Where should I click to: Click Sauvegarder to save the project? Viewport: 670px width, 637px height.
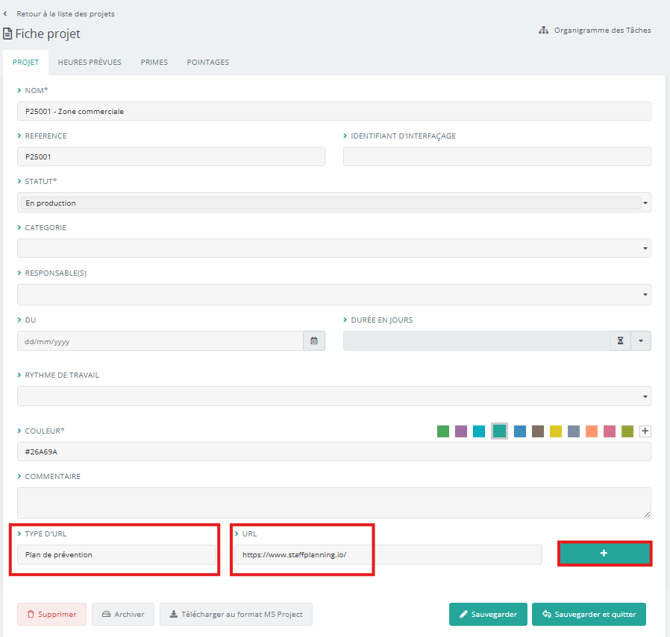click(488, 614)
